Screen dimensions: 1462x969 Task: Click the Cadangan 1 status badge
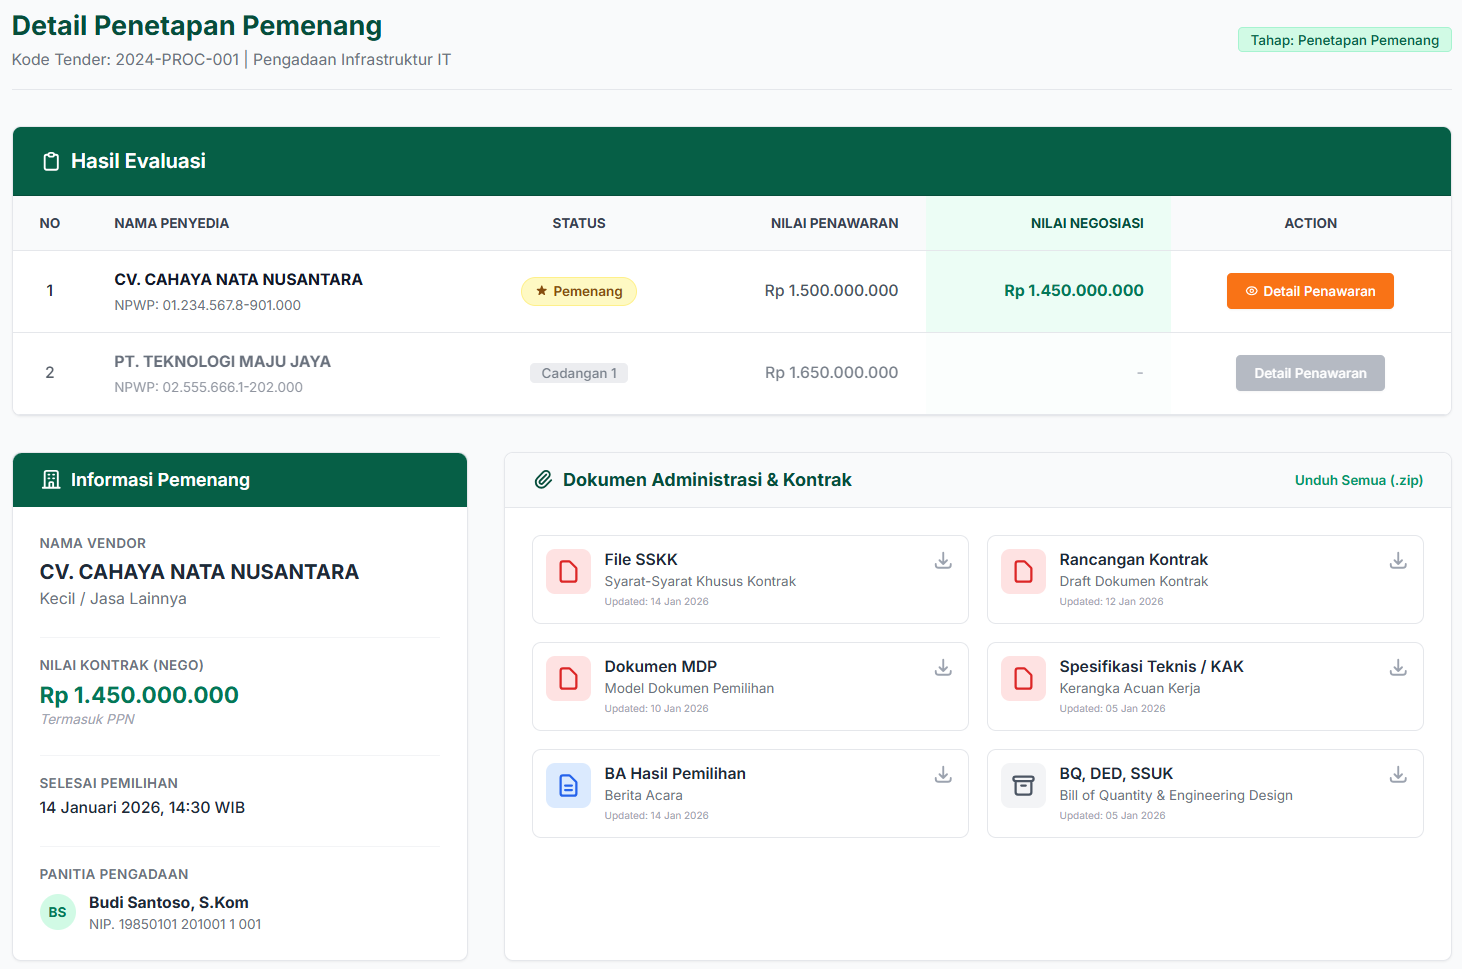coord(578,373)
